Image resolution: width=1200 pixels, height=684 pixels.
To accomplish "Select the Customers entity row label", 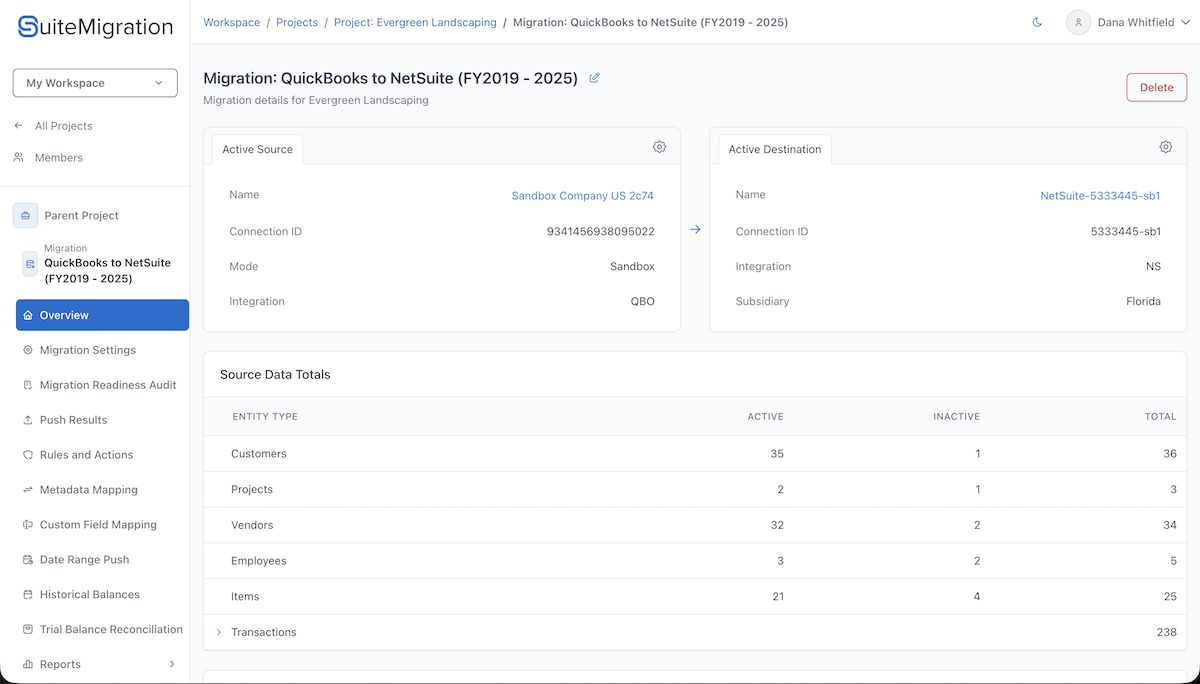I will (x=259, y=454).
